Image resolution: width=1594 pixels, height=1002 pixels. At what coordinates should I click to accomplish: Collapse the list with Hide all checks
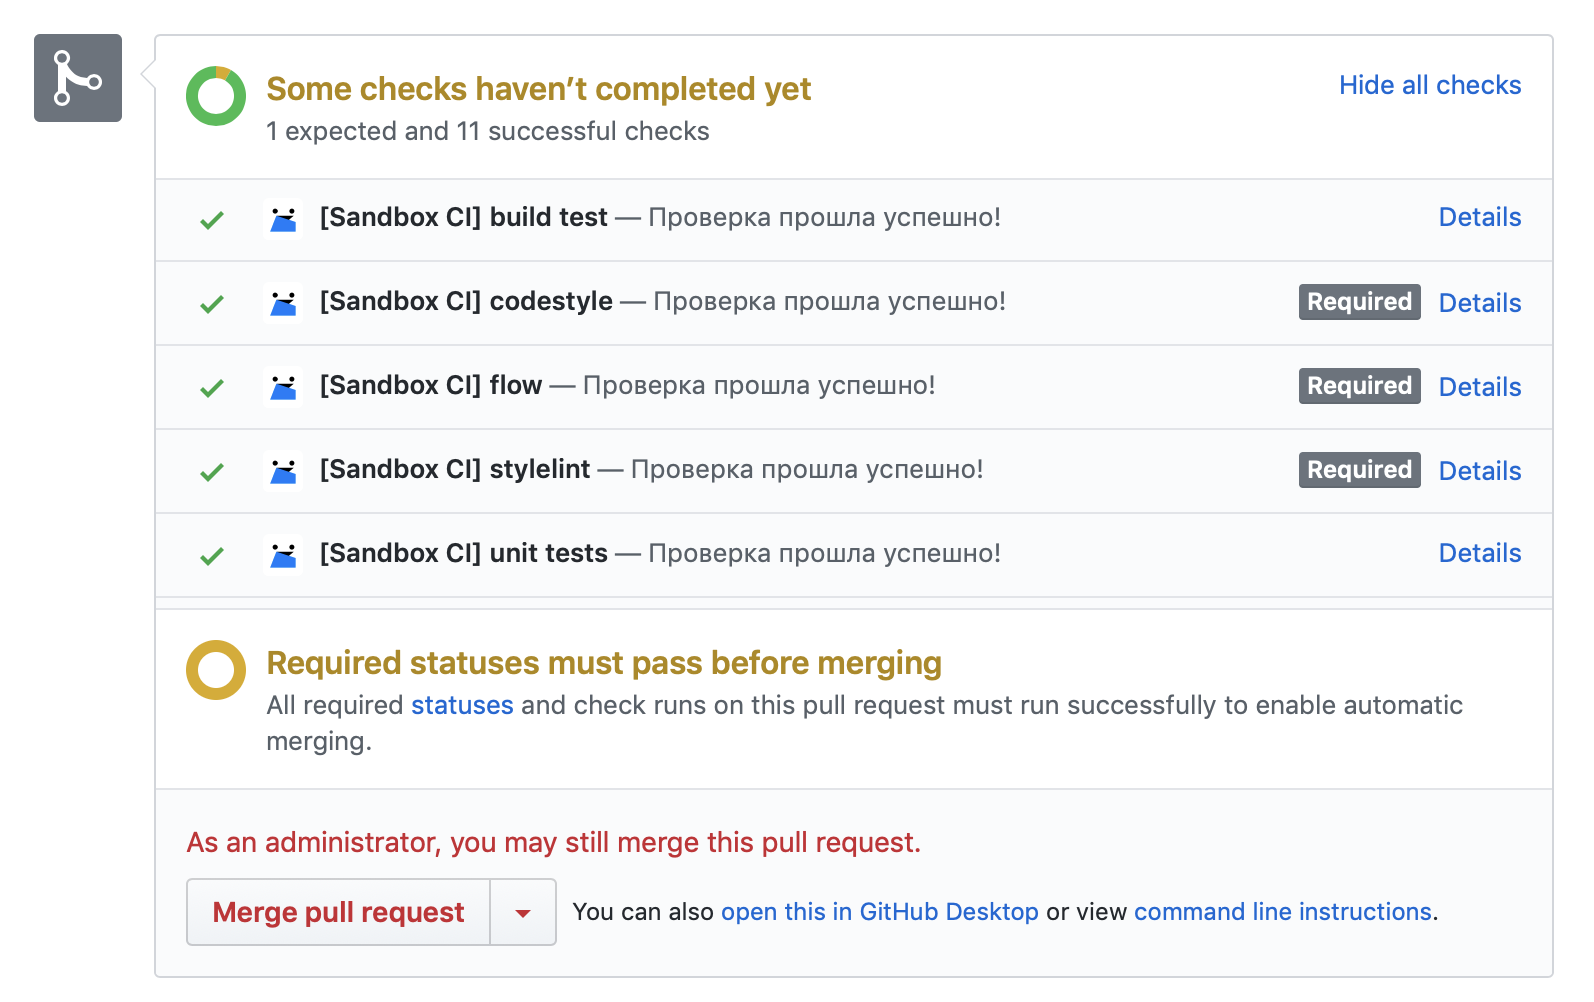(x=1430, y=86)
